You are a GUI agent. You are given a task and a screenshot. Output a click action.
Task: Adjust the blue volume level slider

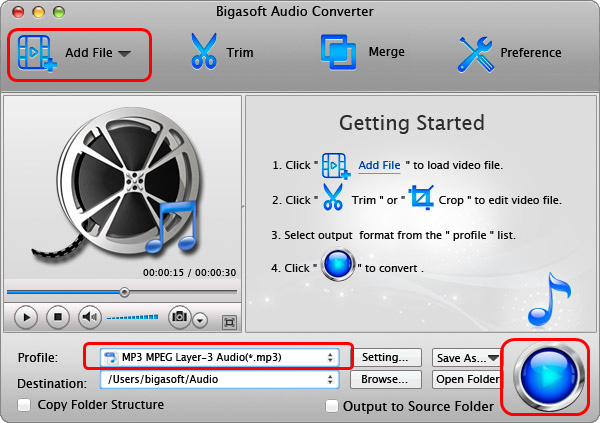coord(132,317)
